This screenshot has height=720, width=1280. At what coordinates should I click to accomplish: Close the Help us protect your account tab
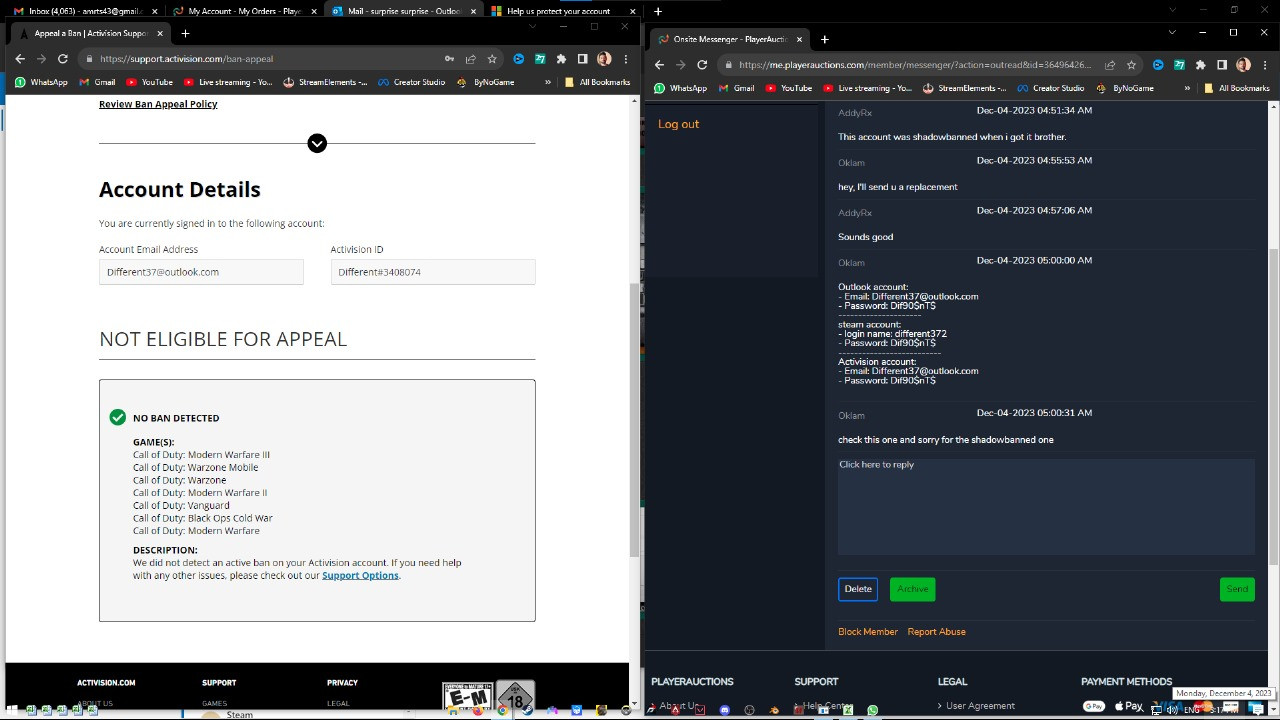tap(633, 11)
